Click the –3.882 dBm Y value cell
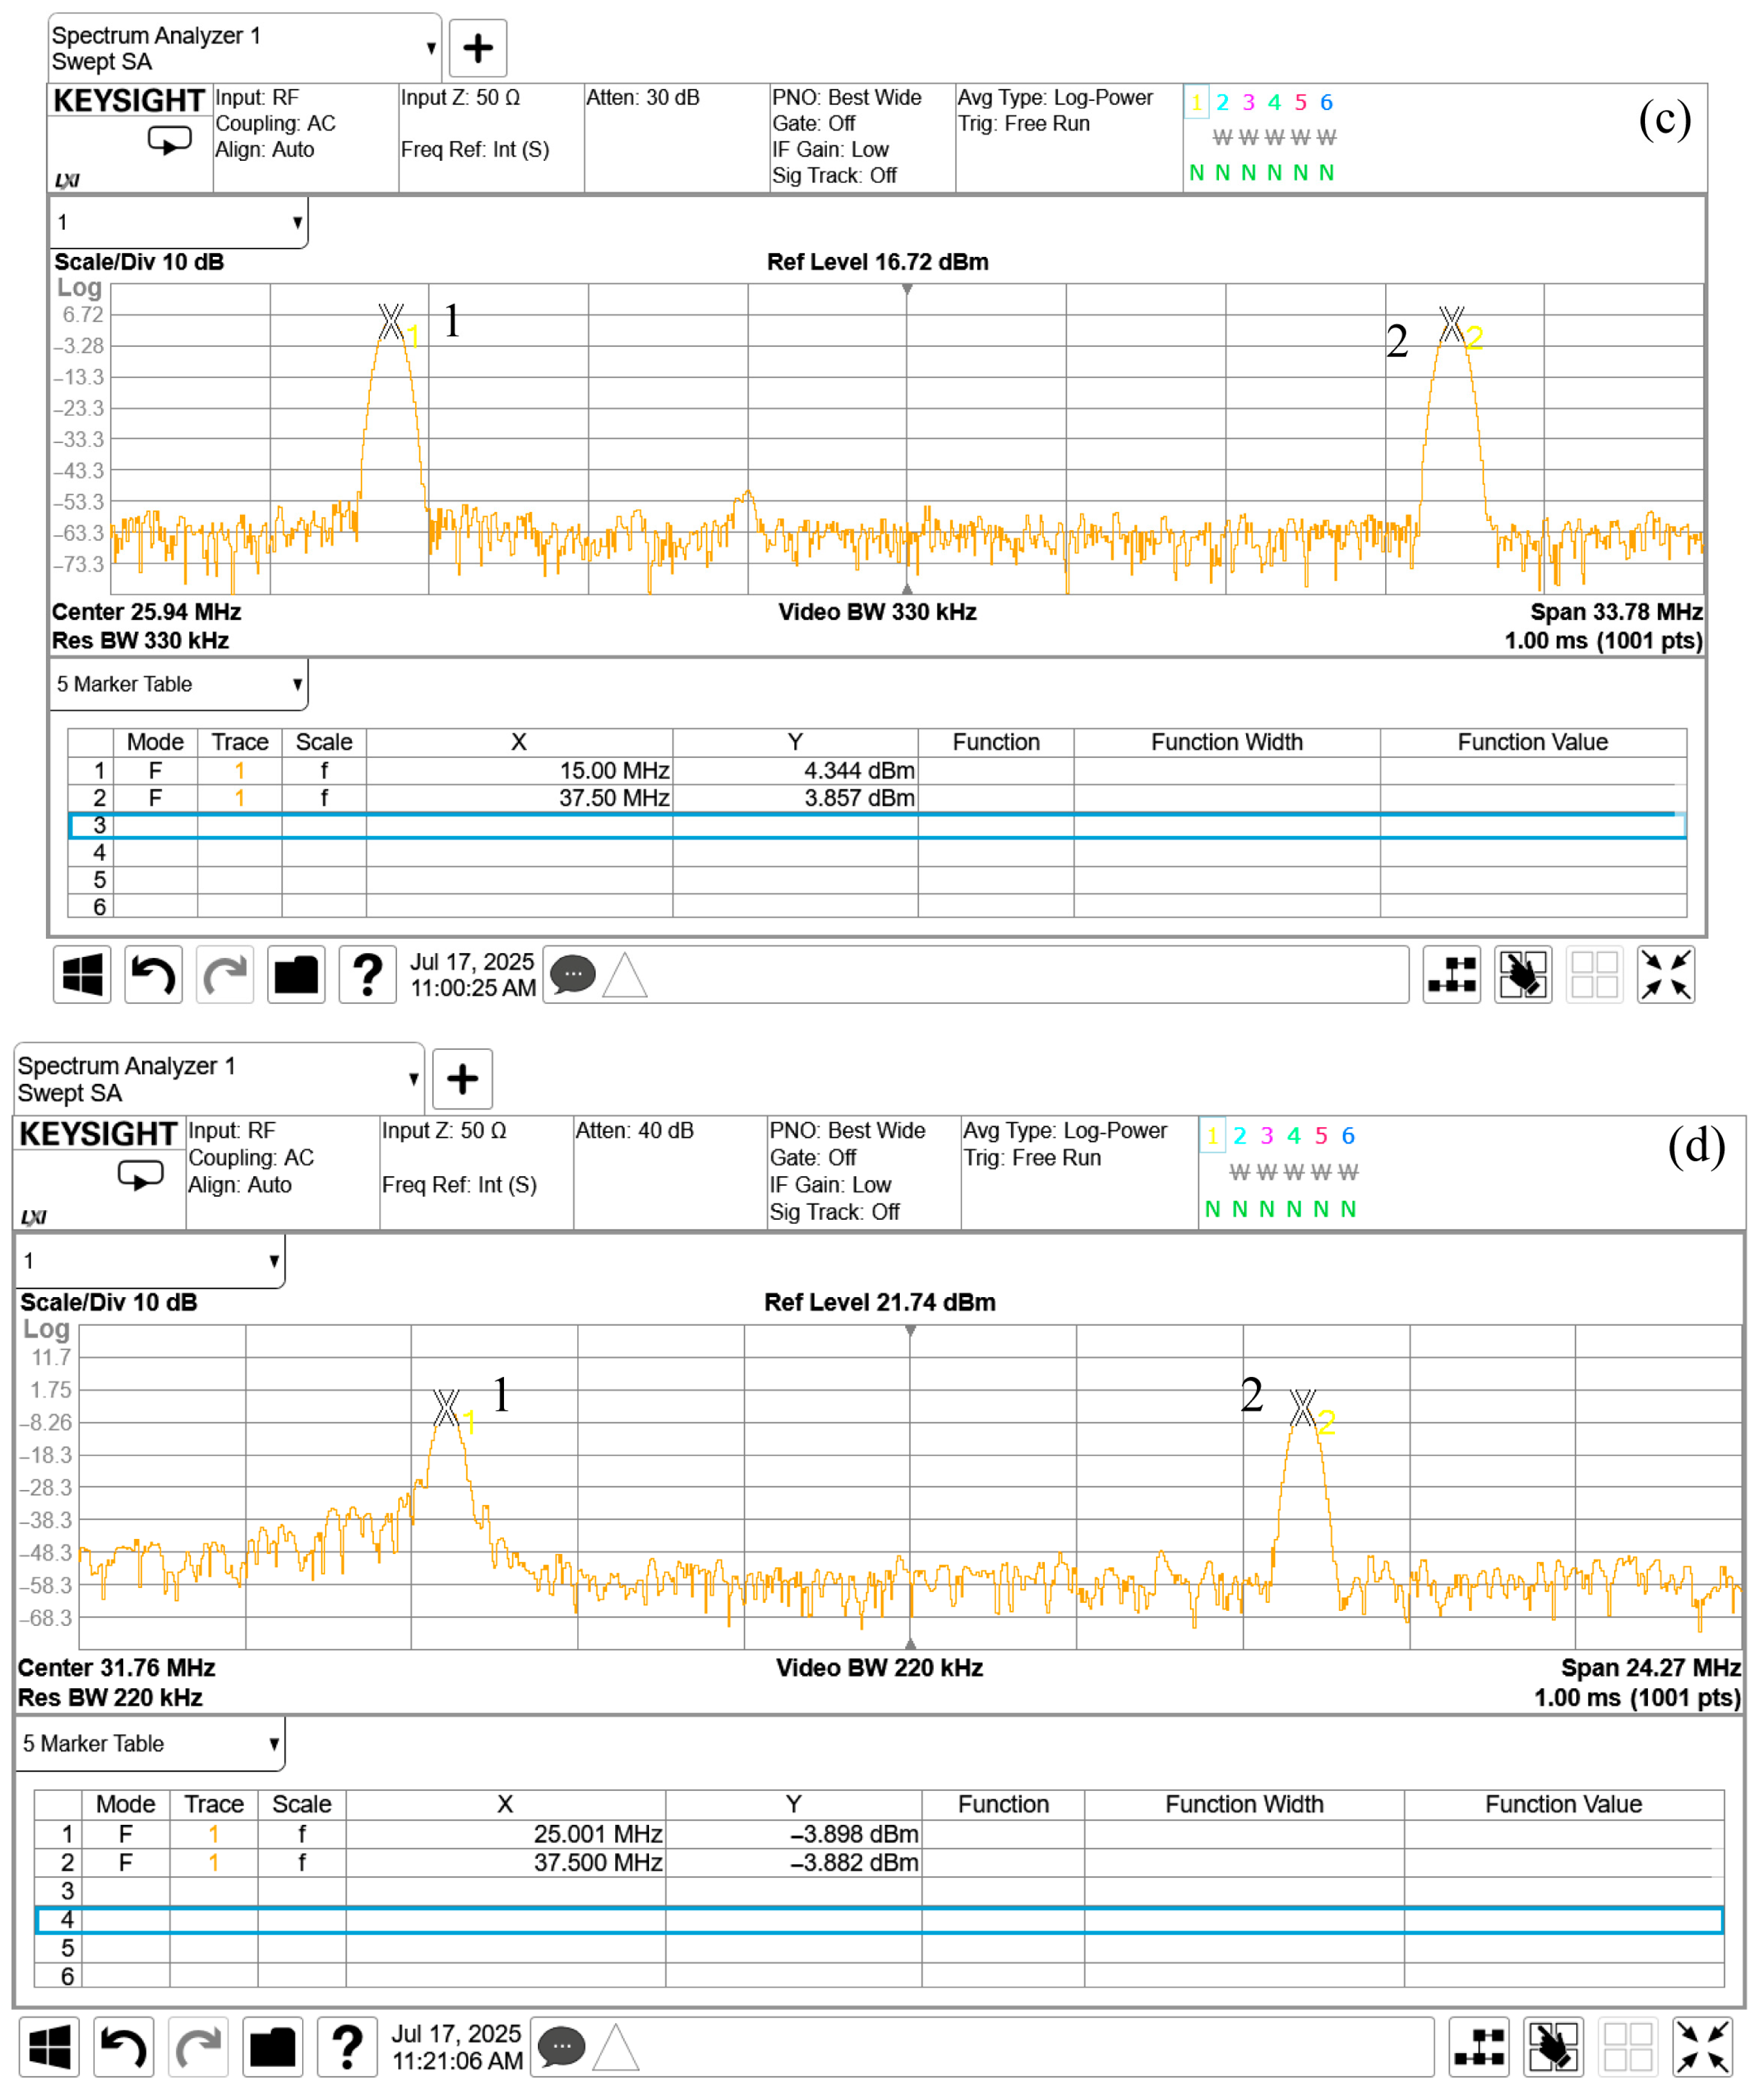The width and height of the screenshot is (1764, 2095). click(x=793, y=1862)
